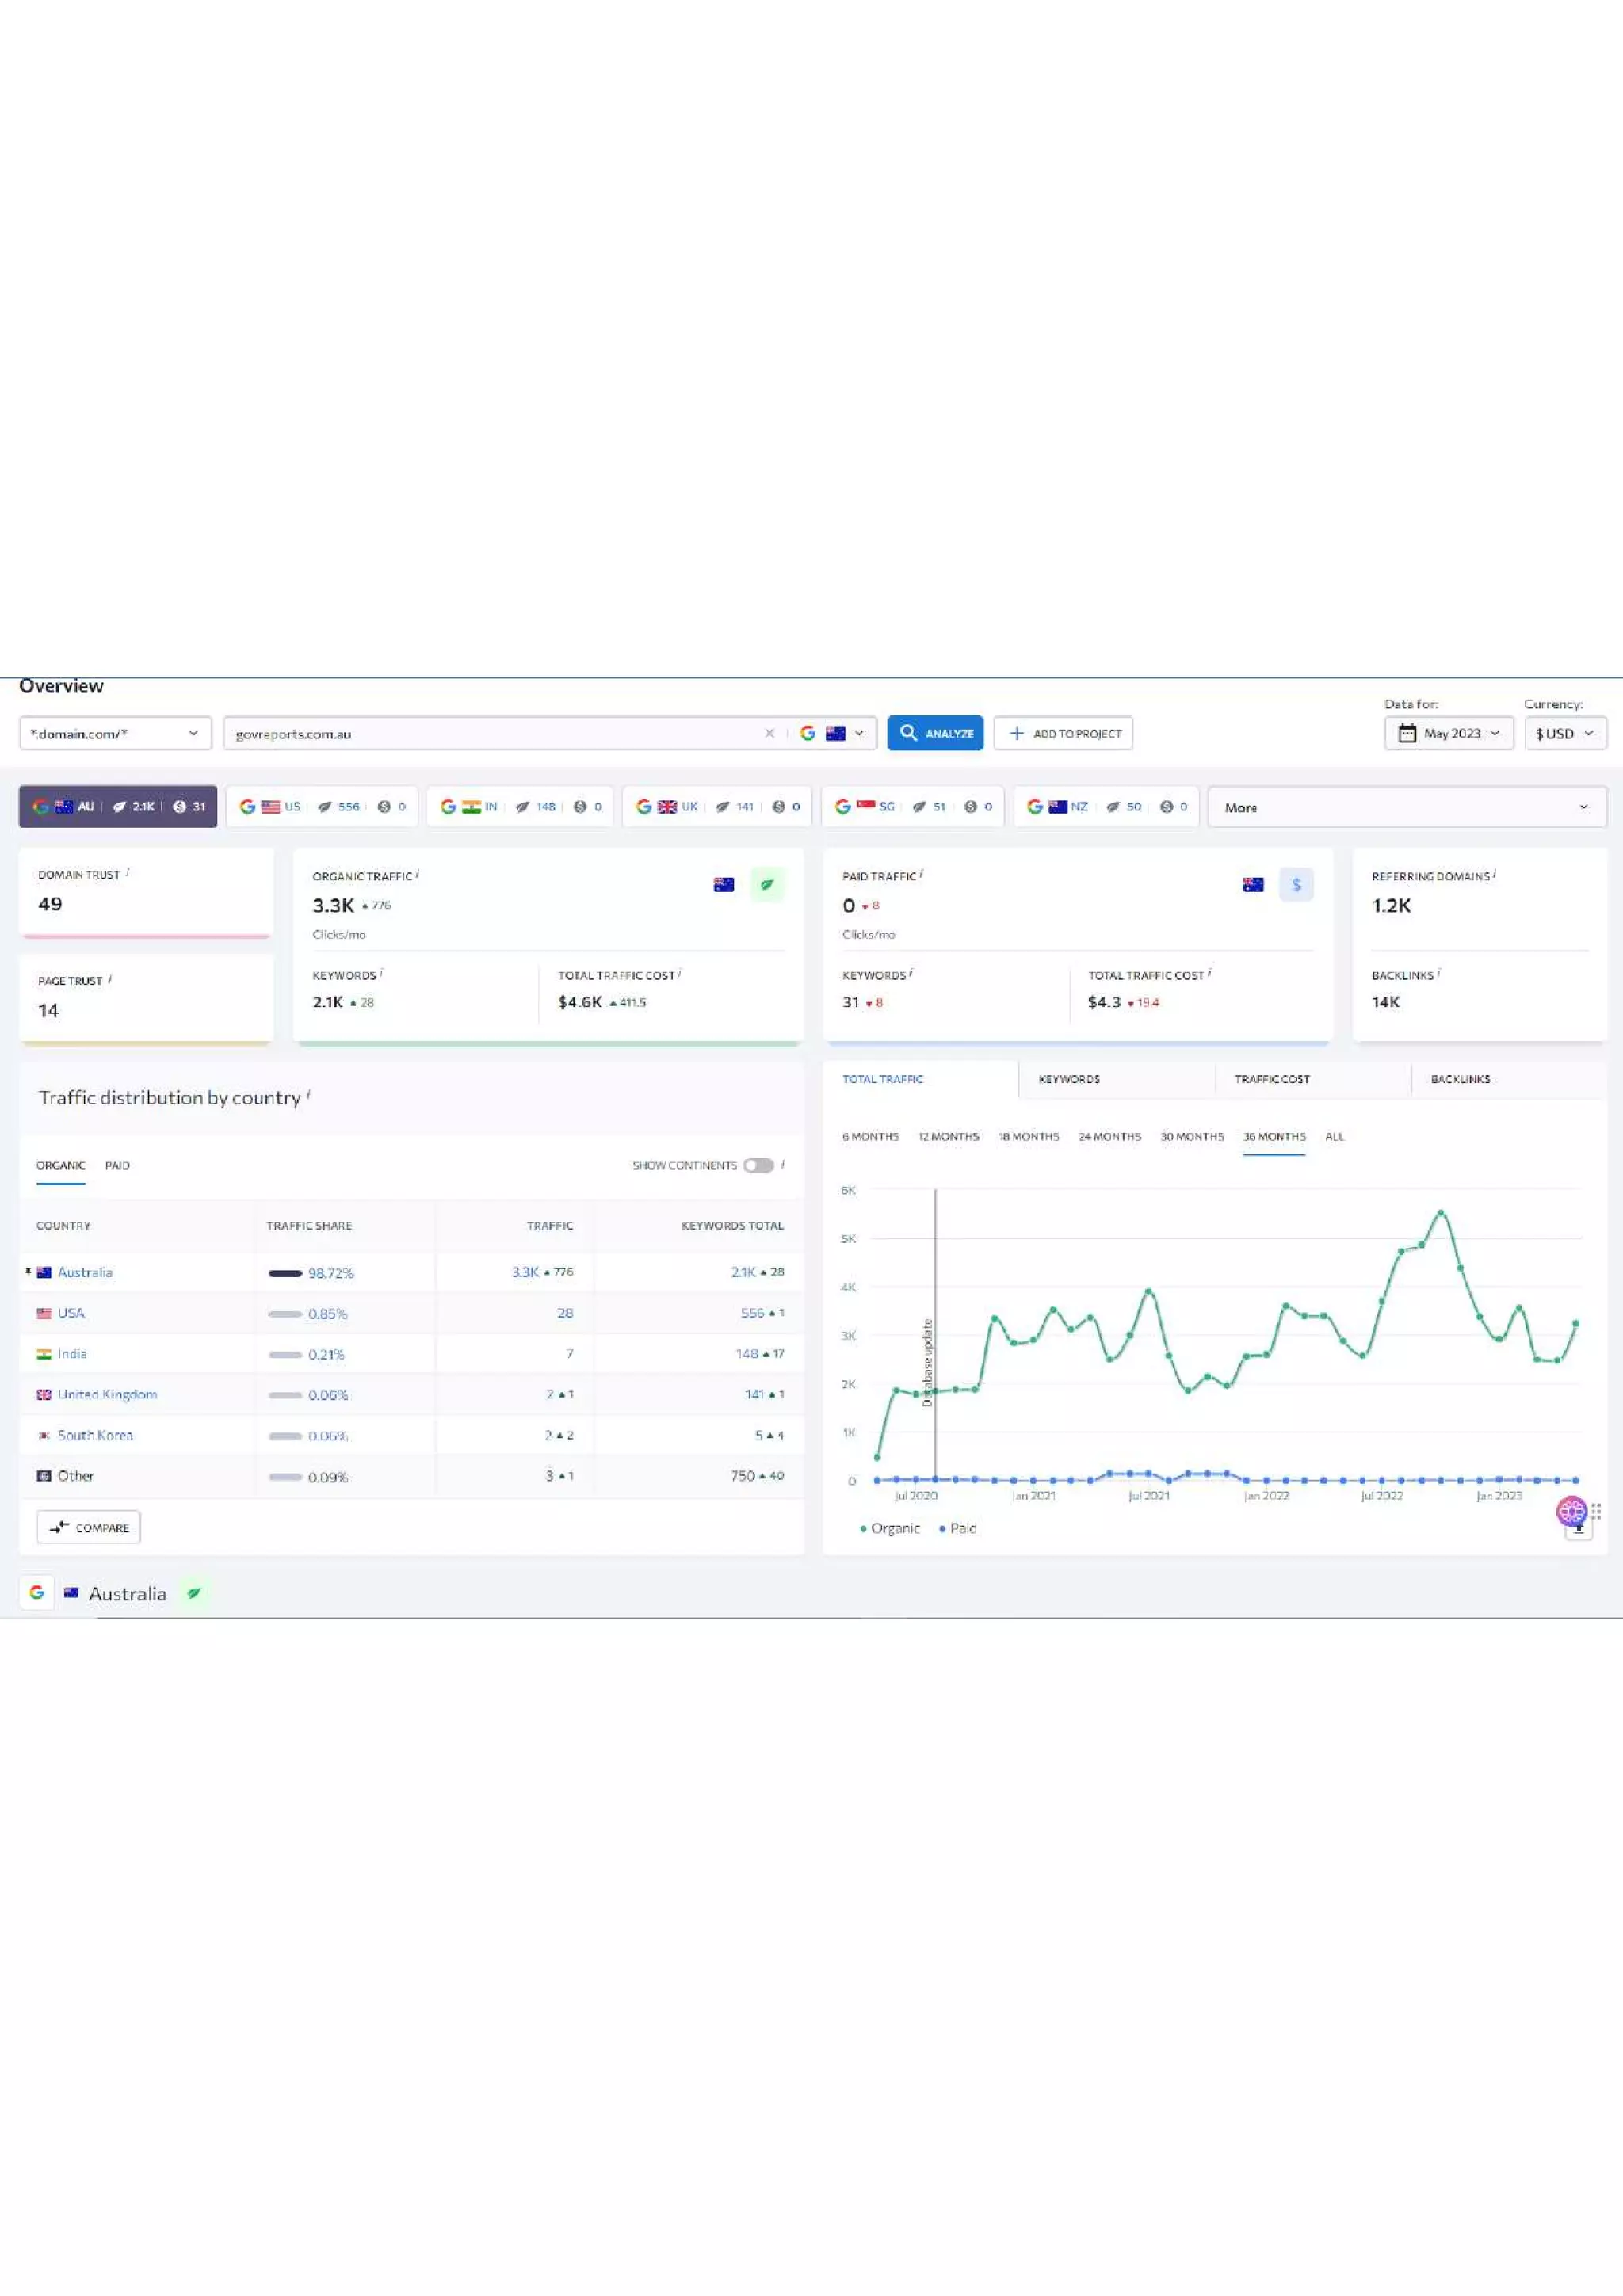Click the info icon next to Referring Domains

pos(1494,874)
